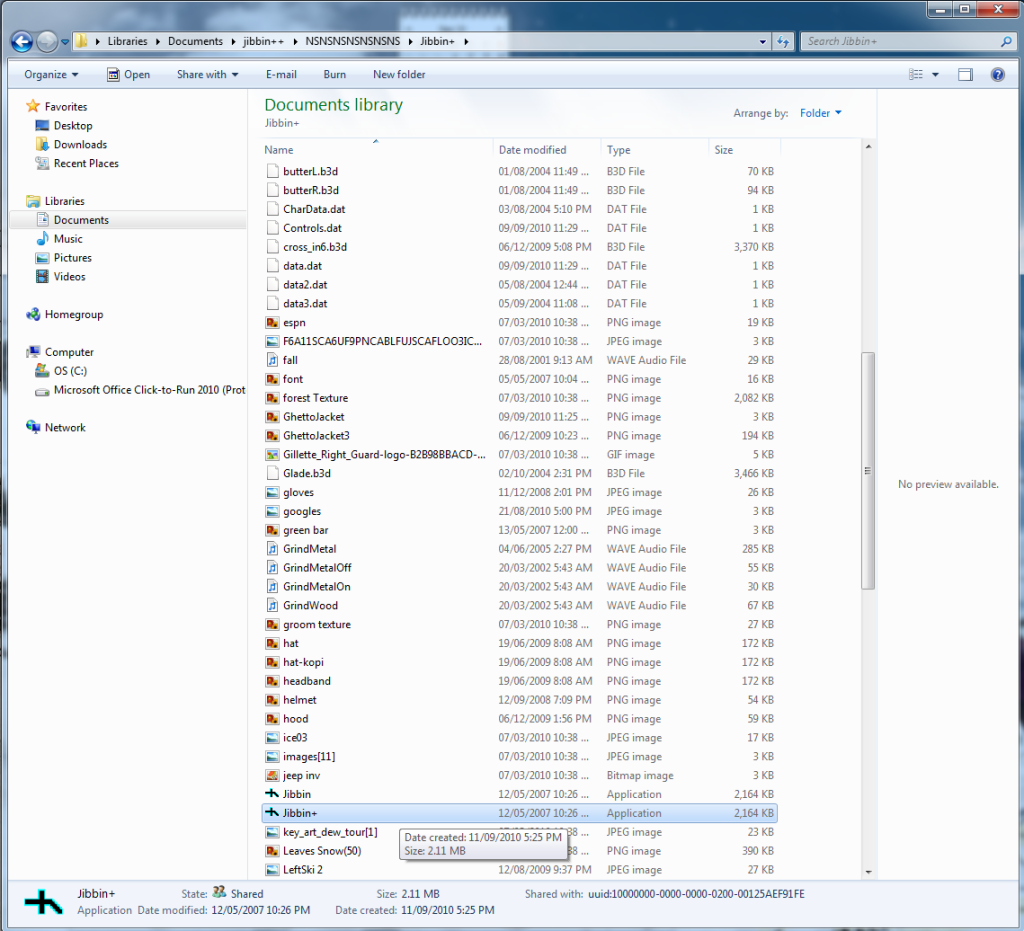
Task: Open the change view options dropdown arrow
Action: pos(935,75)
